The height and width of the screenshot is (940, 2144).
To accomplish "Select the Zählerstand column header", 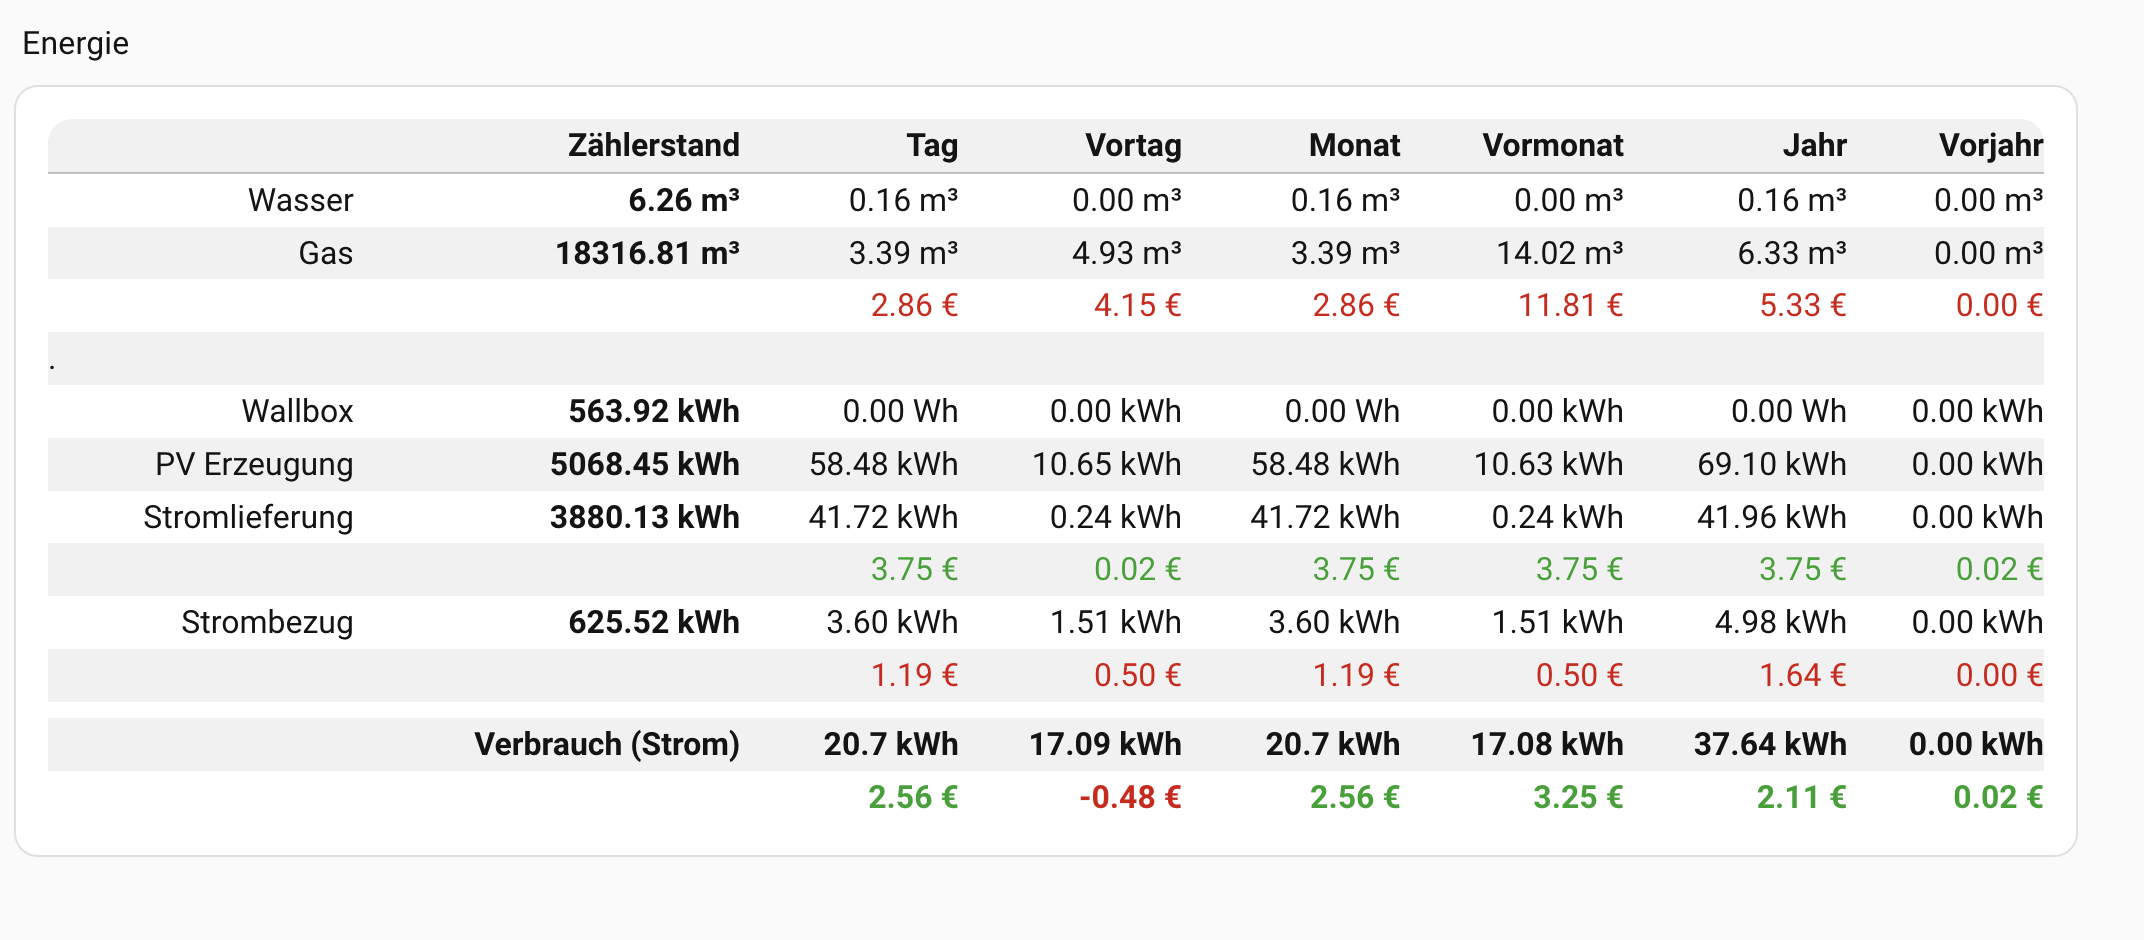I will coord(653,146).
